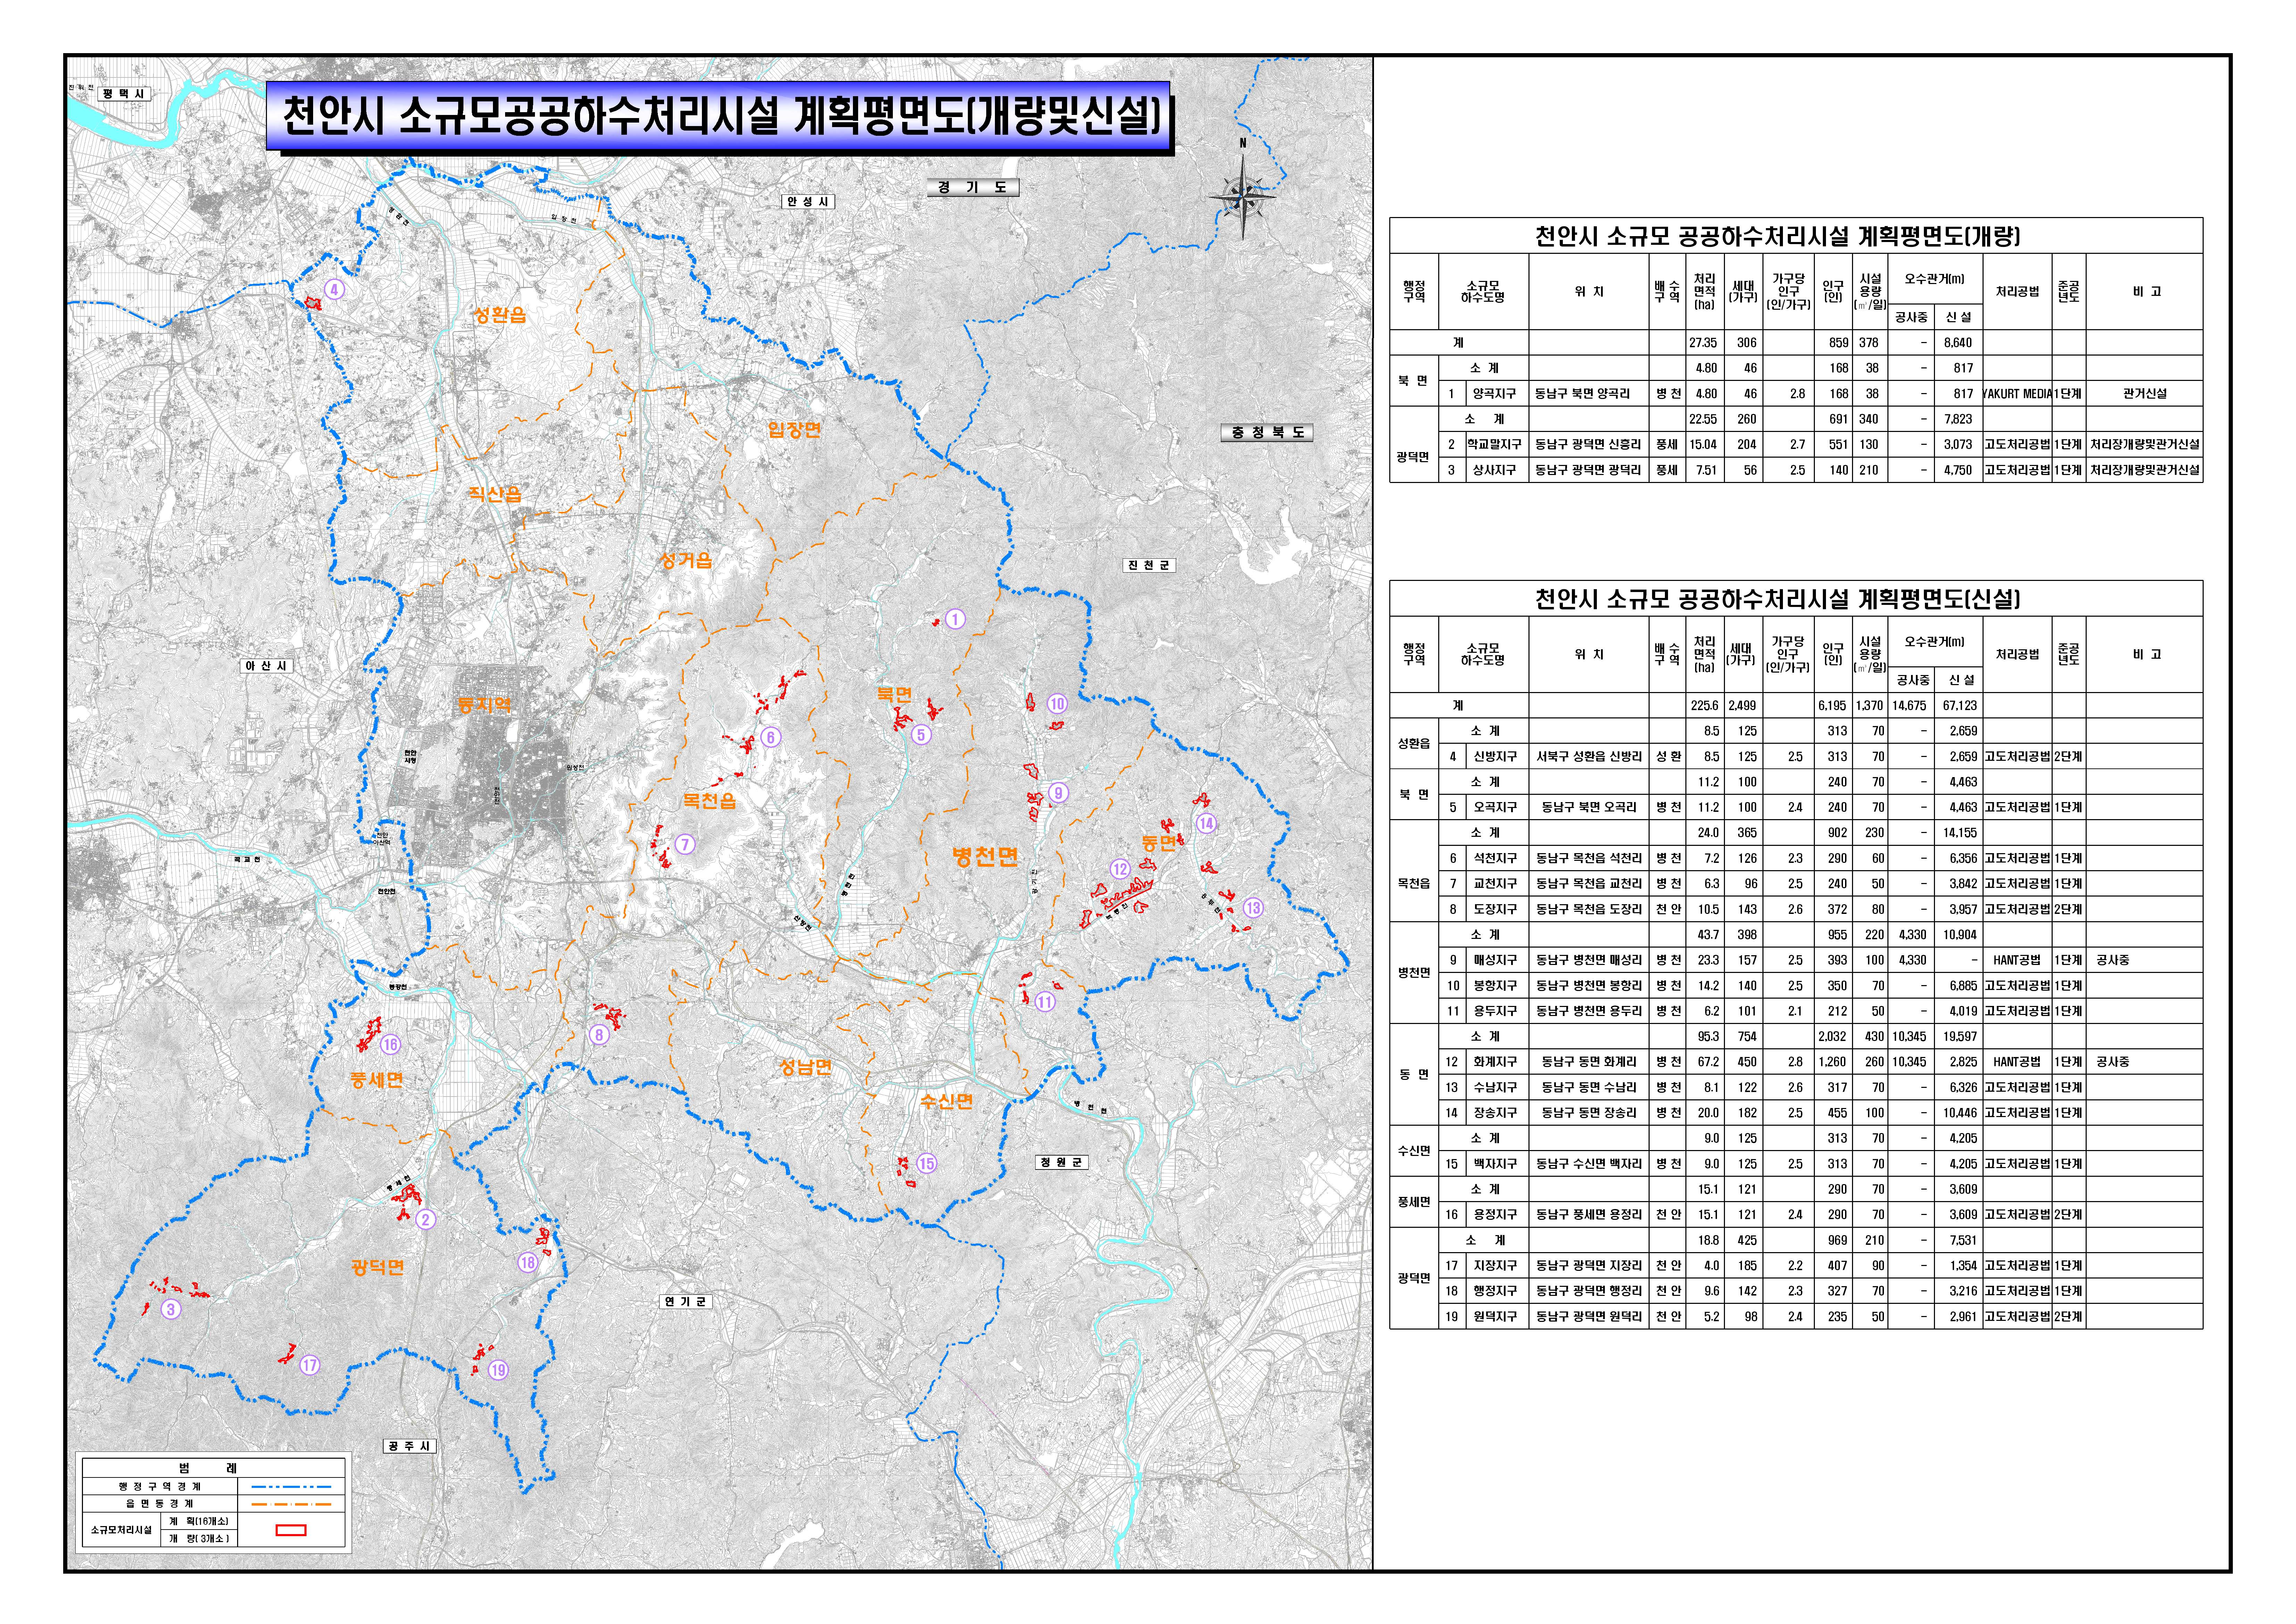Click the blue boundary line in legend
Viewport: 2296px width, 1624px height.
click(291, 1486)
